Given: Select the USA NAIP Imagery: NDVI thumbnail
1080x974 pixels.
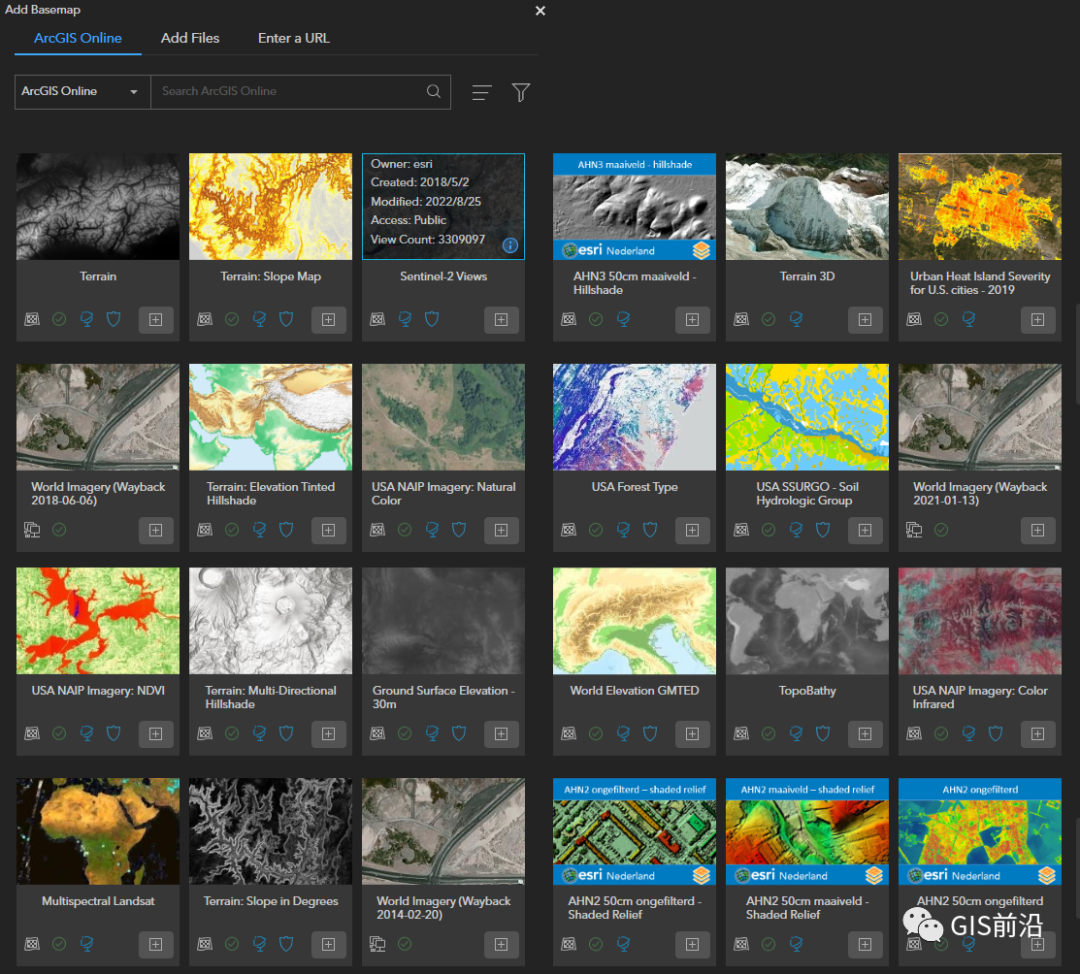Looking at the screenshot, I should (x=98, y=621).
